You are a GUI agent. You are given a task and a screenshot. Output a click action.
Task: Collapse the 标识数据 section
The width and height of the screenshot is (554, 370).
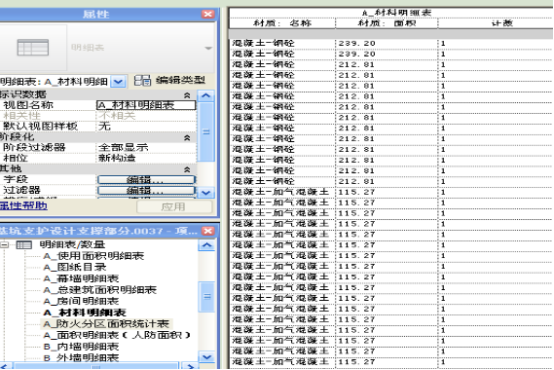(x=187, y=95)
